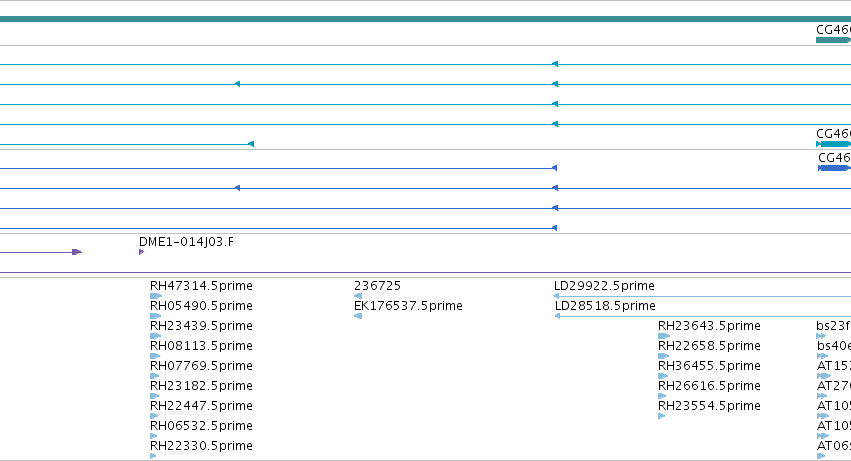
Task: Select the arrow glyph under RH23643.5prime
Action: [664, 336]
